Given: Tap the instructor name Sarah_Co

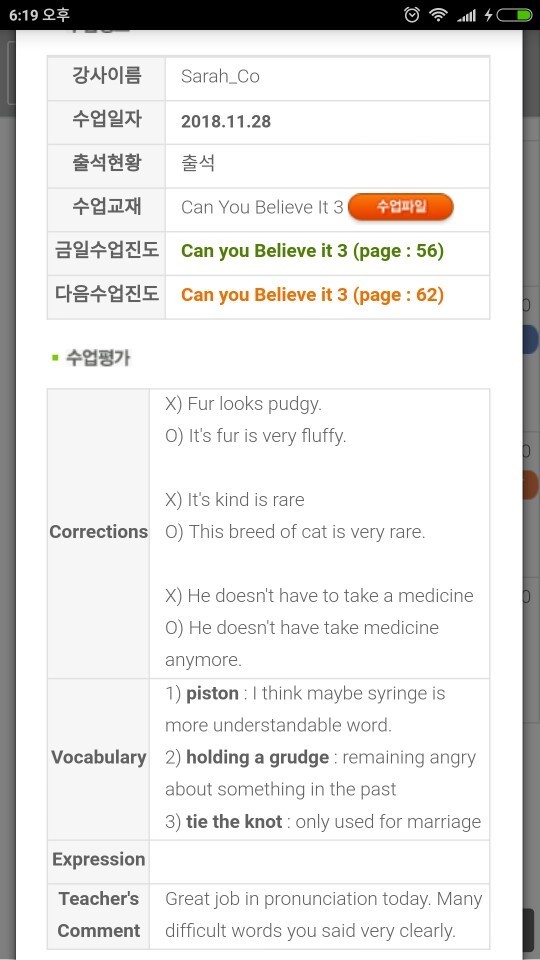Looking at the screenshot, I should (x=220, y=77).
